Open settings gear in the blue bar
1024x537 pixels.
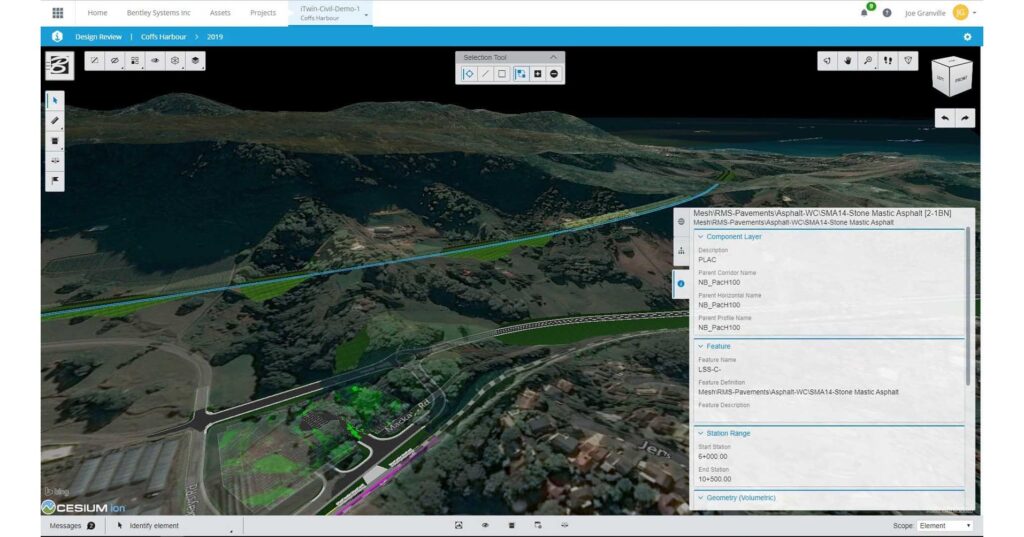(x=967, y=37)
